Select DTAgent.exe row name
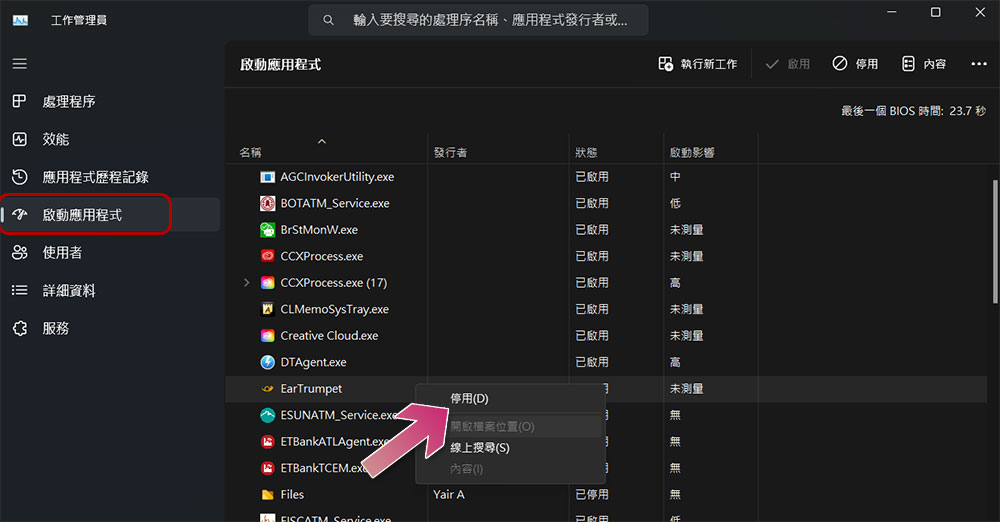 point(314,362)
